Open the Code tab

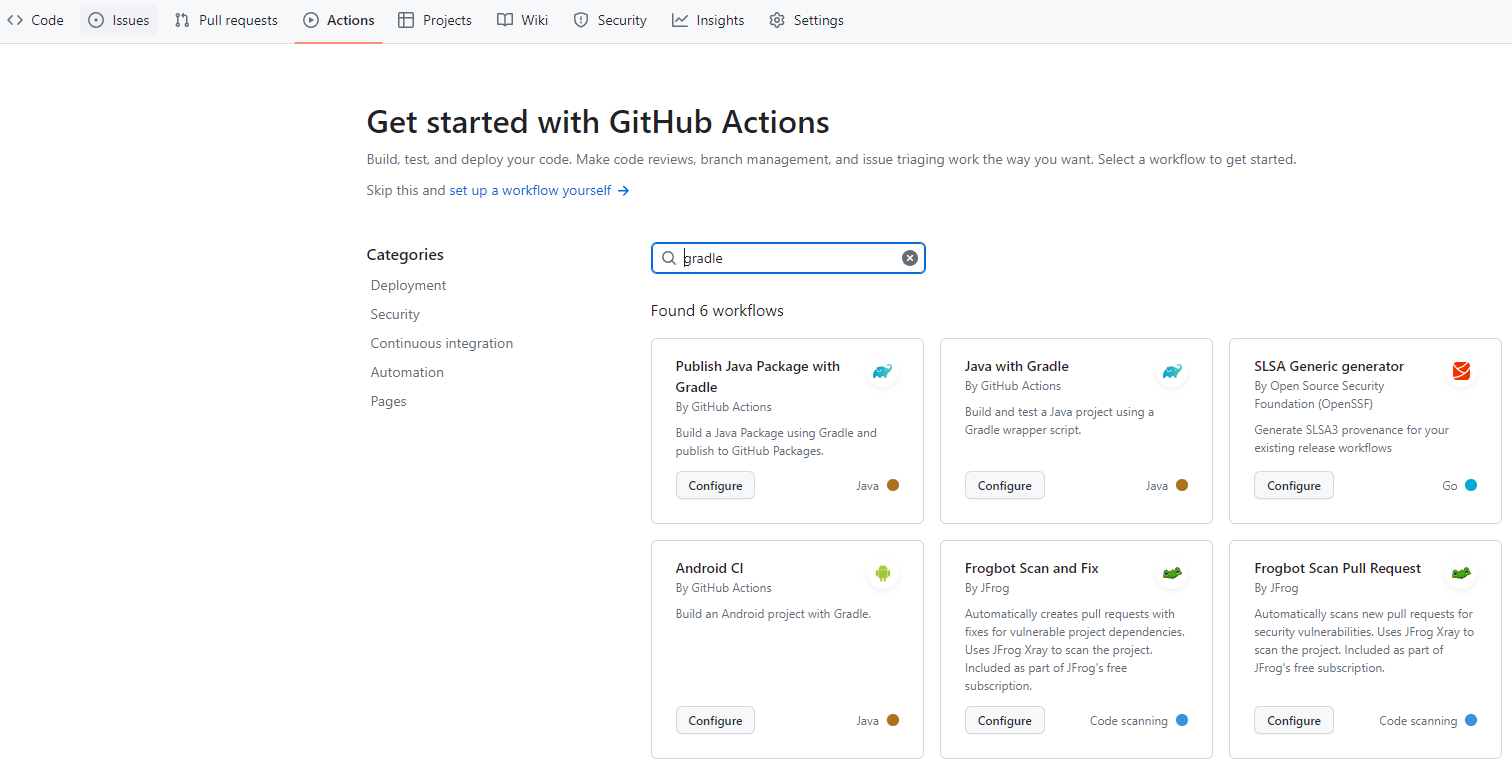coord(35,20)
